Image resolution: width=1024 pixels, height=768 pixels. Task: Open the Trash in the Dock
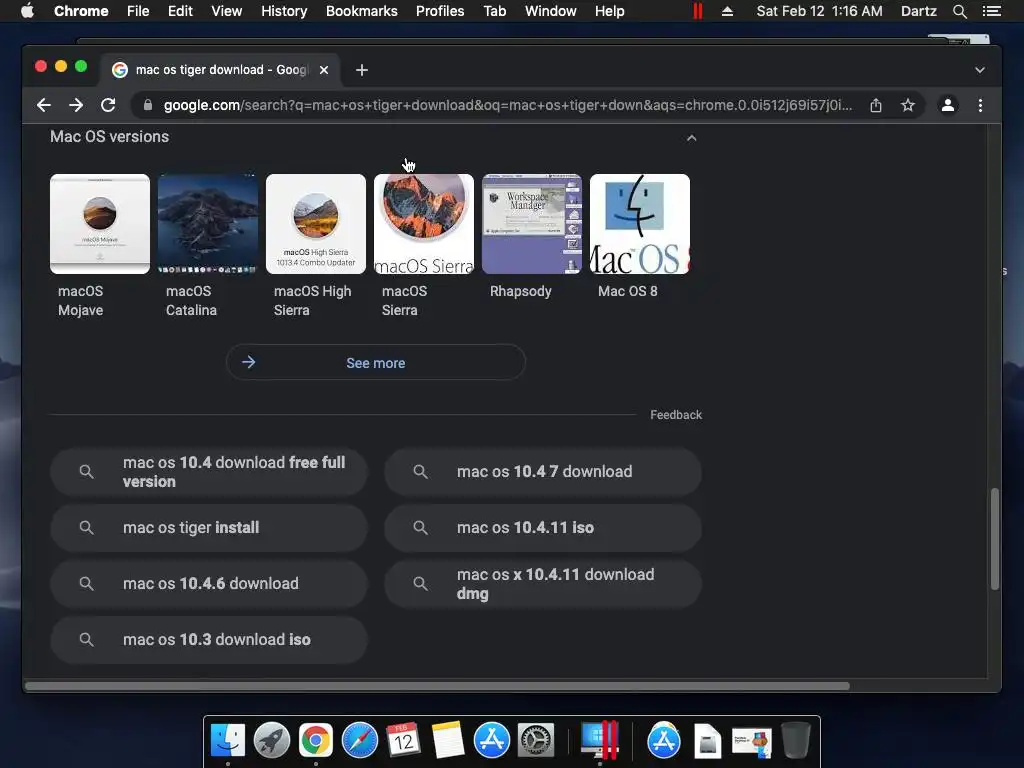click(x=795, y=740)
